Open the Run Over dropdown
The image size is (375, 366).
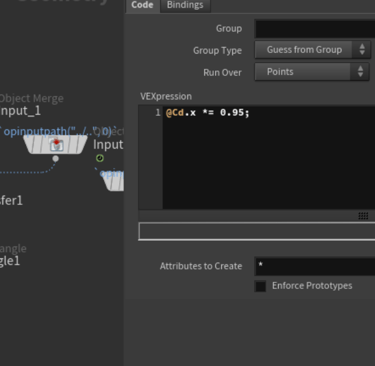tap(312, 72)
